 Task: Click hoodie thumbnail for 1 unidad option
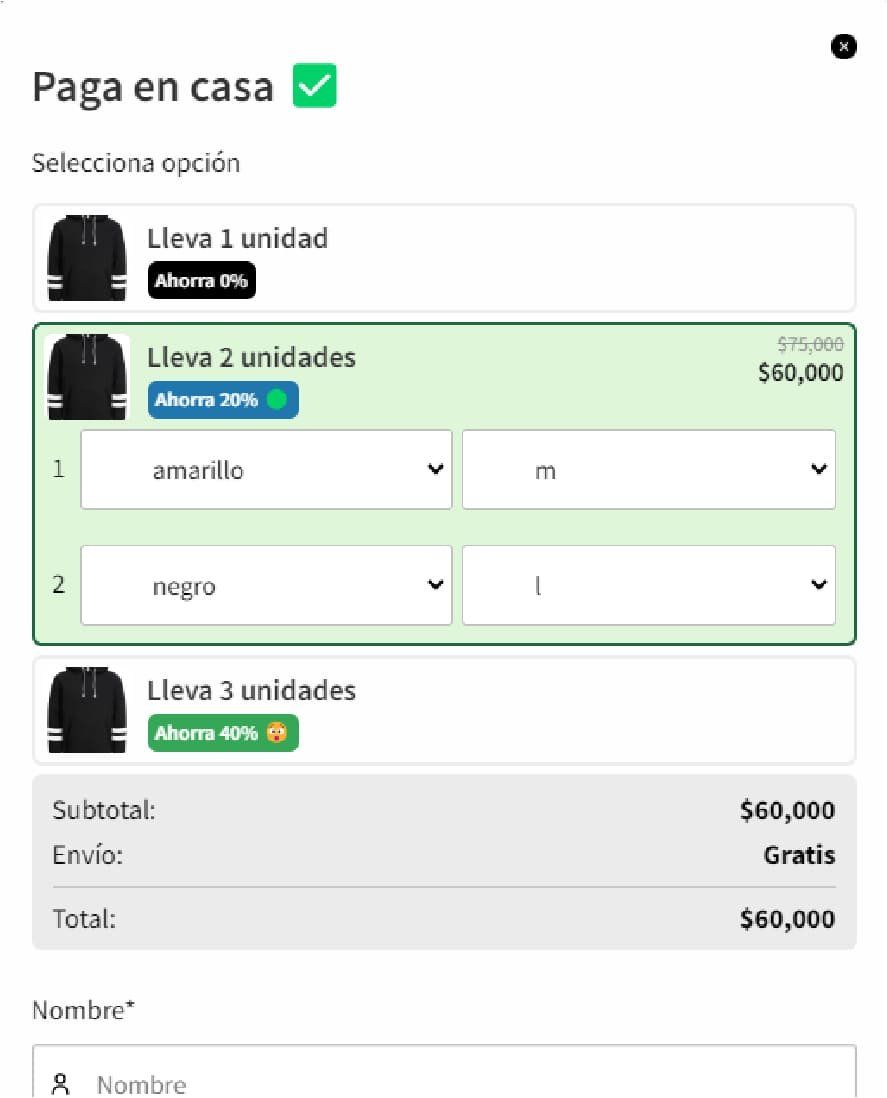pyautogui.click(x=87, y=258)
